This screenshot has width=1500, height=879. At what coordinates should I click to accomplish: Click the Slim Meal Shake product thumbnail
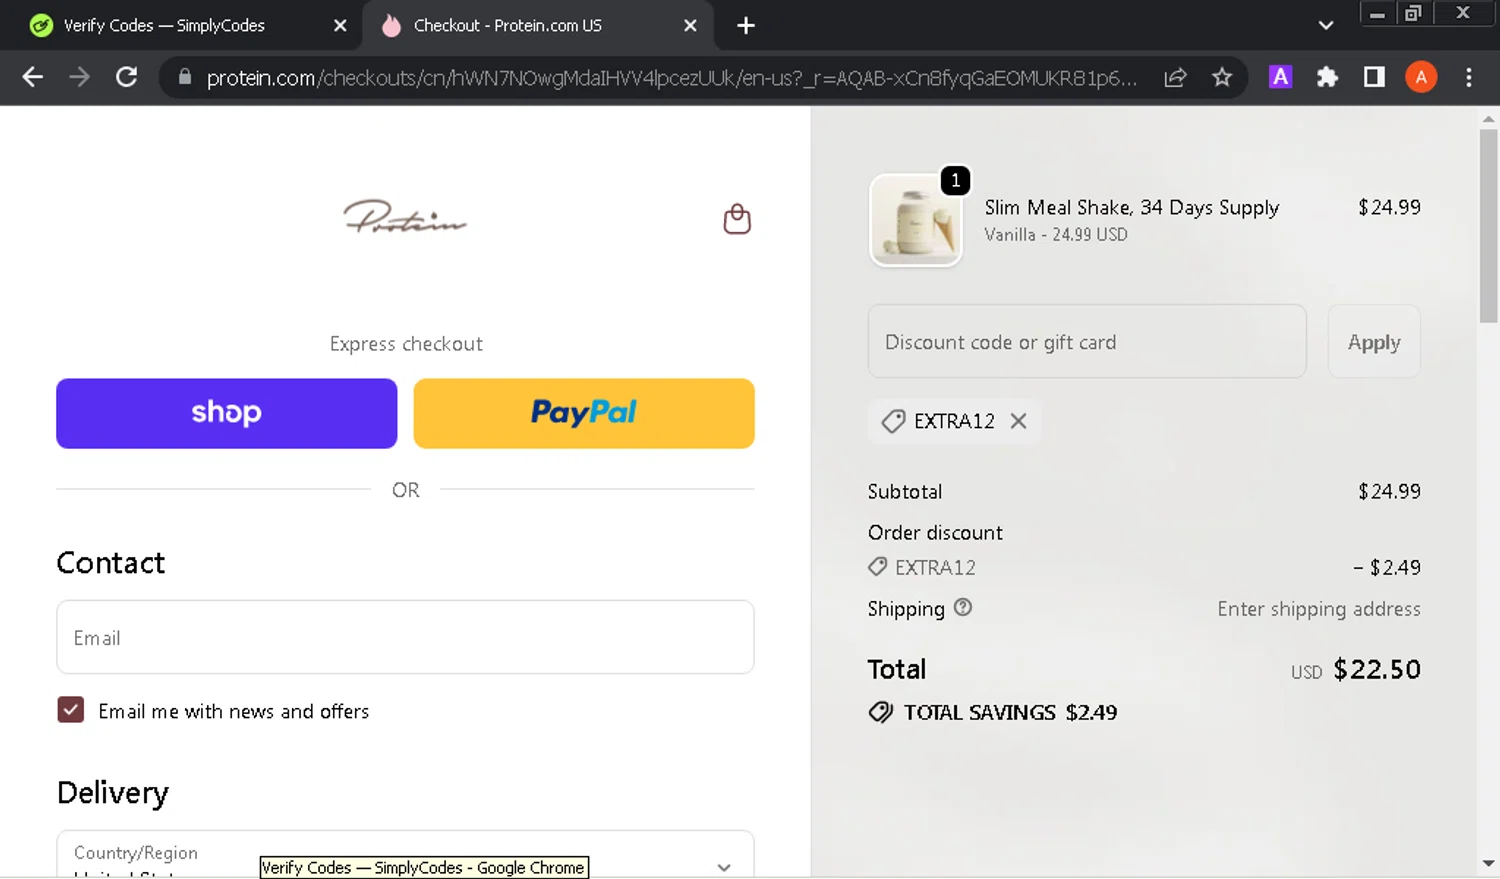[916, 220]
